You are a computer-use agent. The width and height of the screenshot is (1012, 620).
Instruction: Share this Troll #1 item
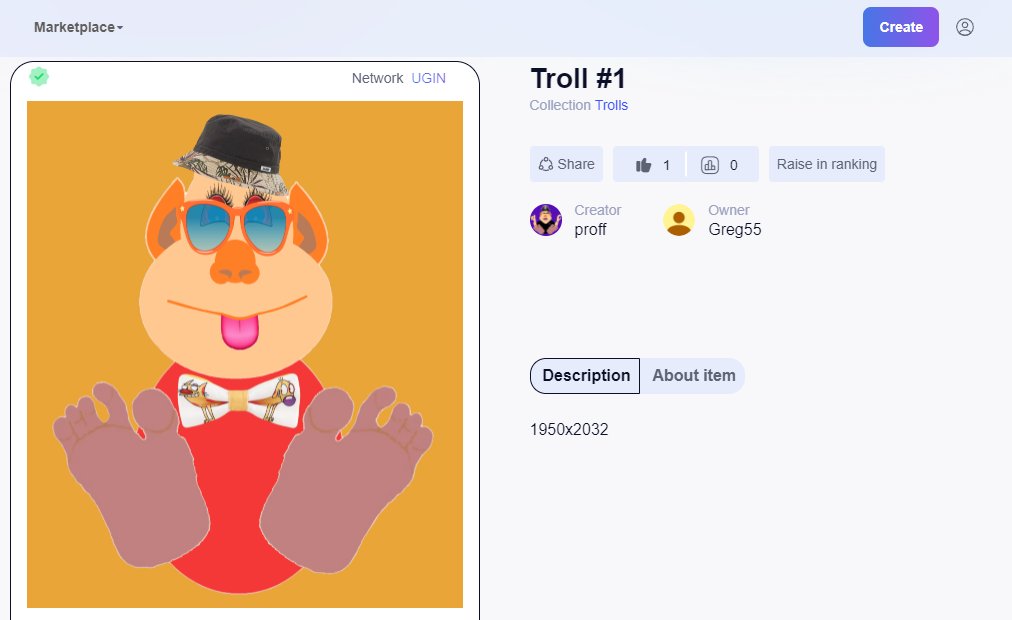[x=566, y=164]
